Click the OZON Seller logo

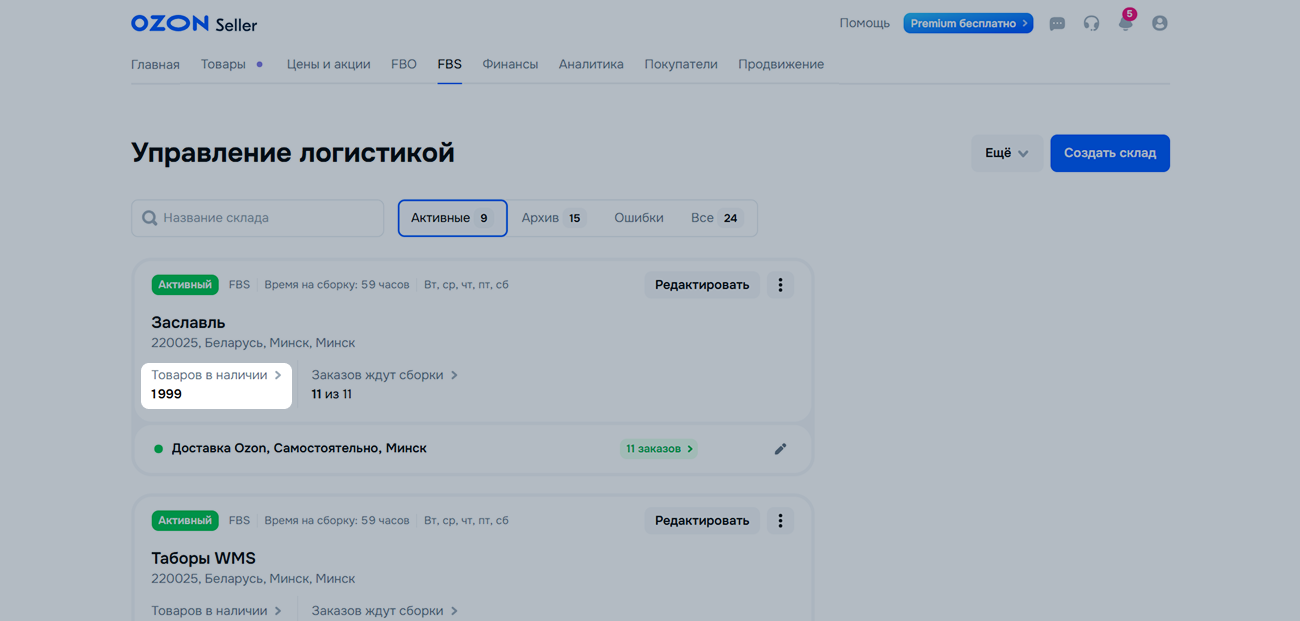[x=193, y=23]
